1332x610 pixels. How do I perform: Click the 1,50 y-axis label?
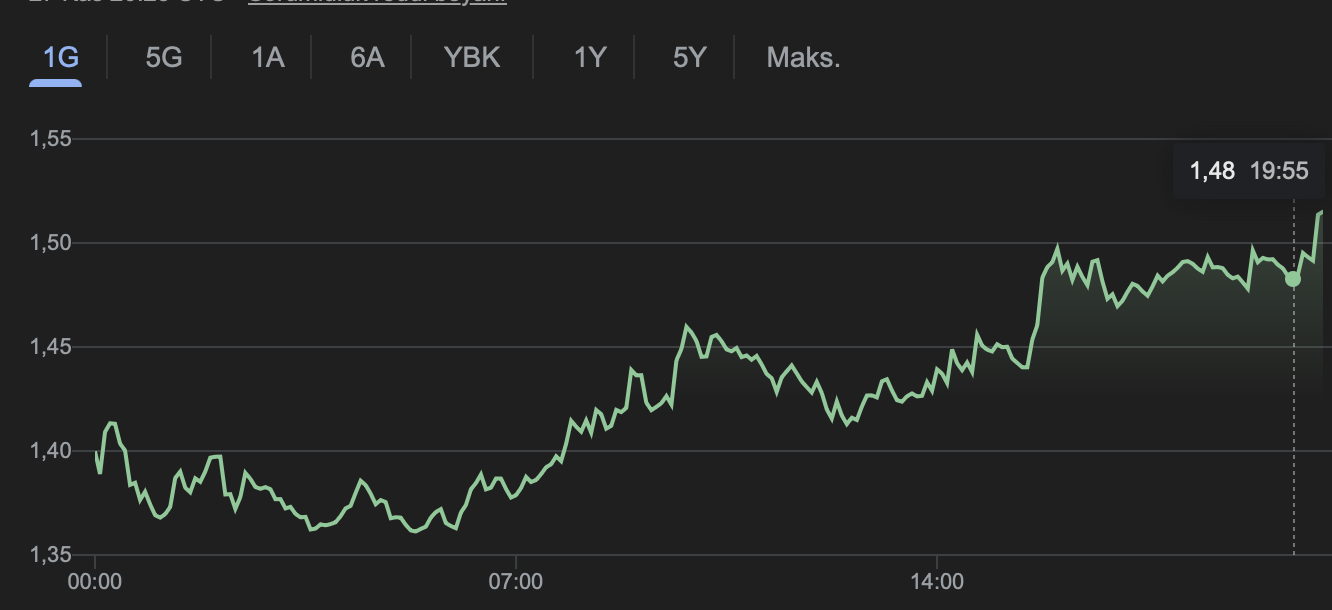tap(51, 243)
